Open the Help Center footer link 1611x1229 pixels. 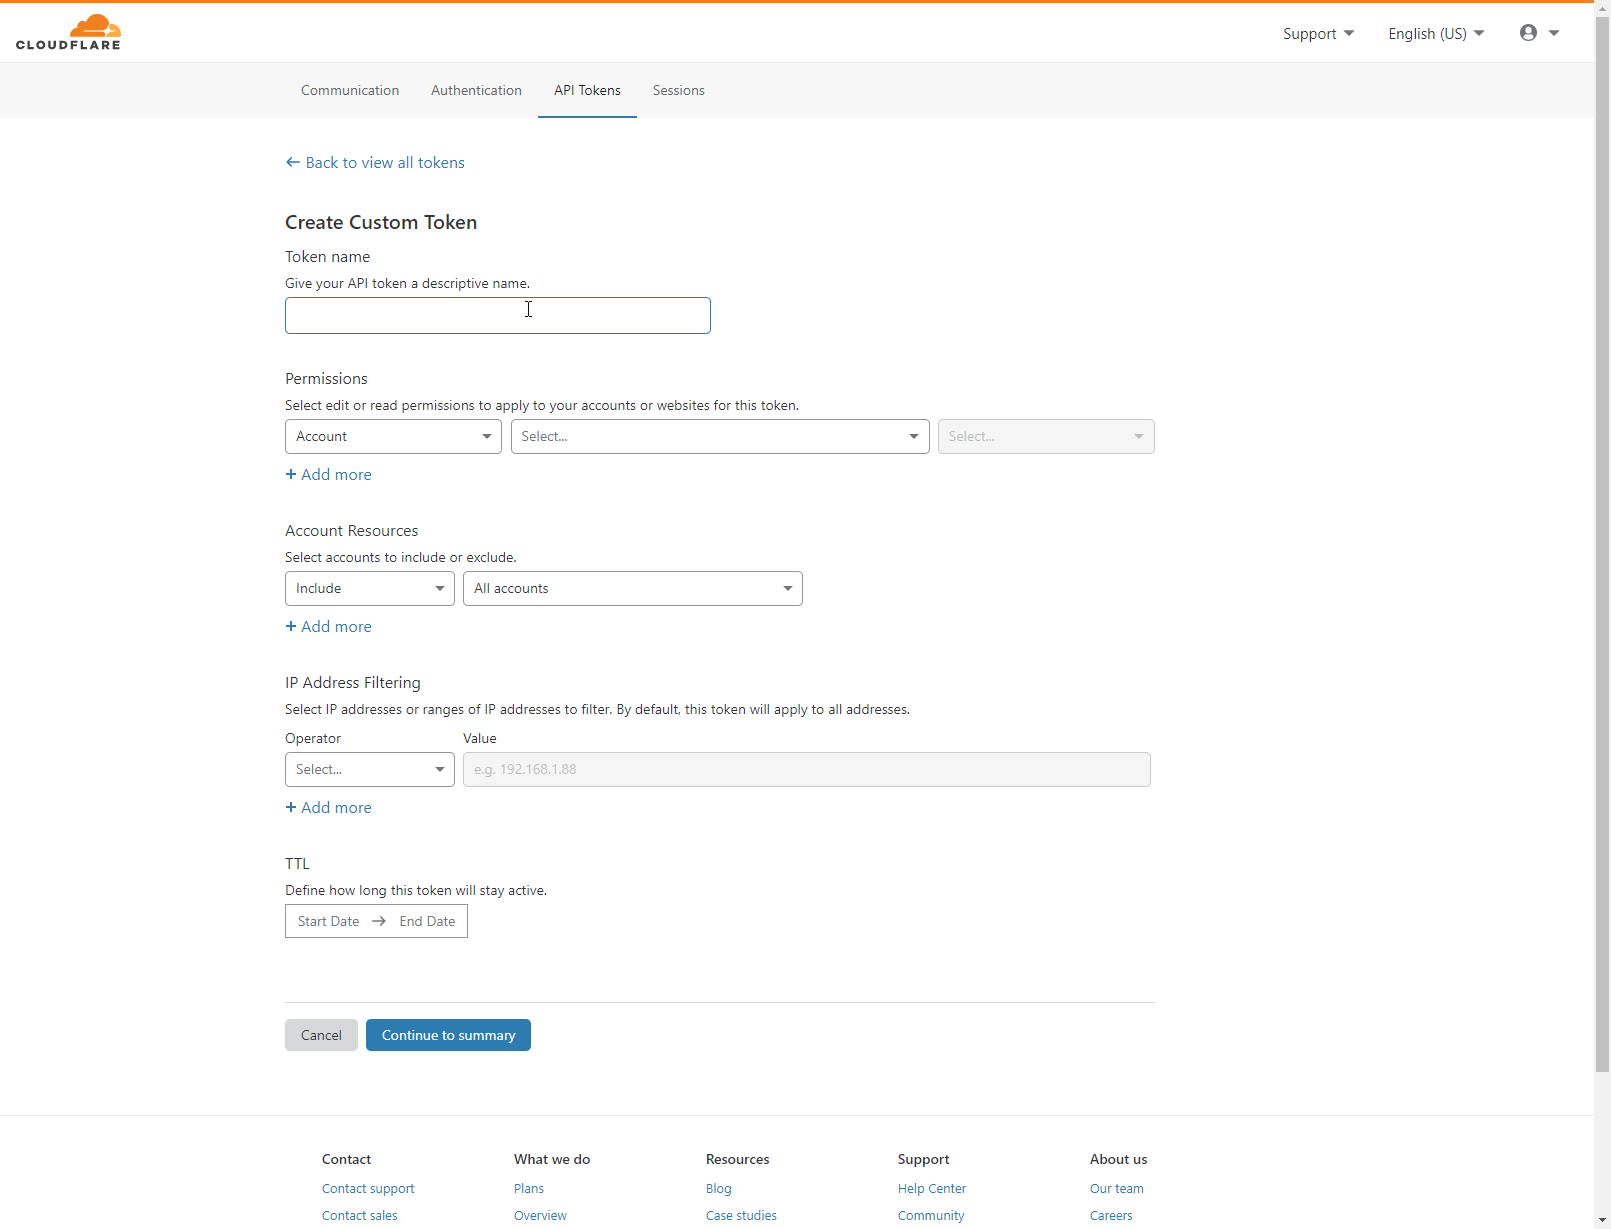coord(932,1188)
